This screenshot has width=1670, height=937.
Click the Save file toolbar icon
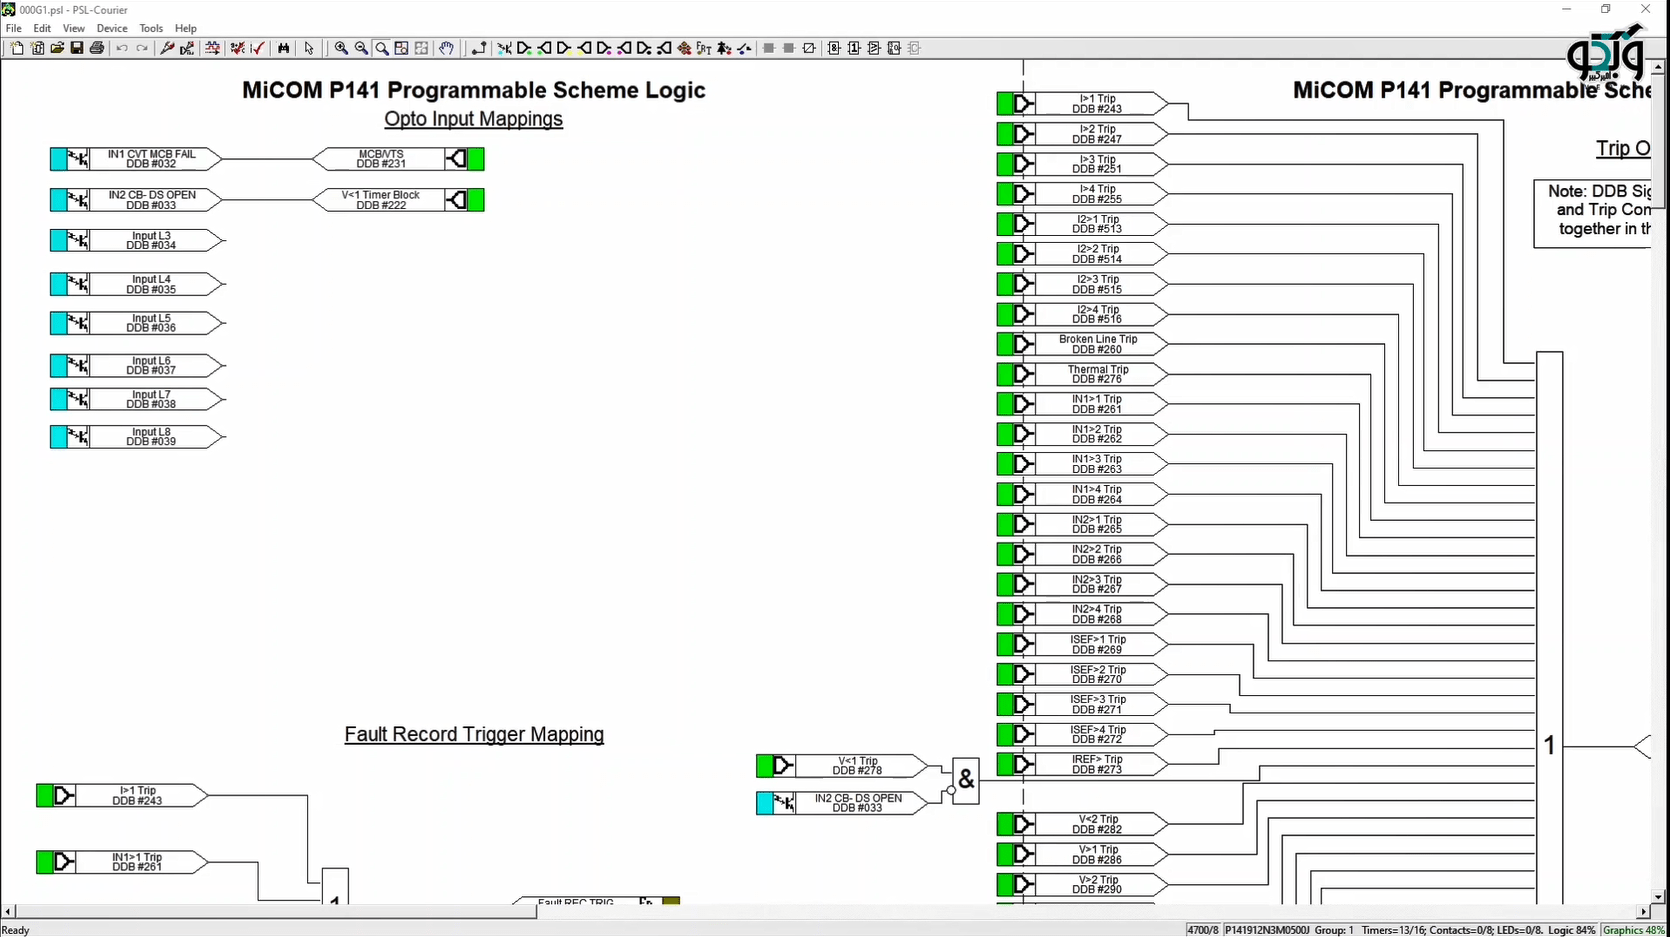click(x=77, y=48)
